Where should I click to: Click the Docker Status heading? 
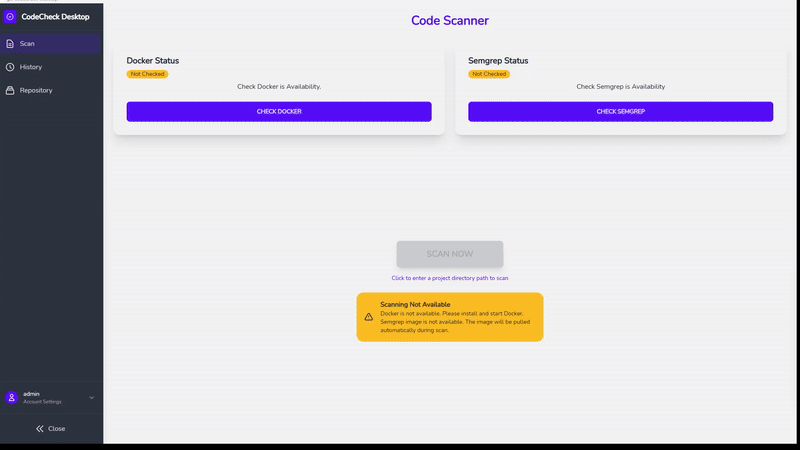[153, 60]
